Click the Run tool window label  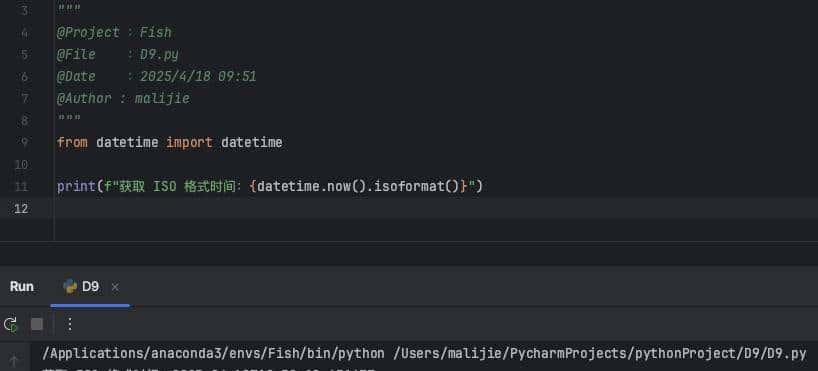[x=21, y=286]
